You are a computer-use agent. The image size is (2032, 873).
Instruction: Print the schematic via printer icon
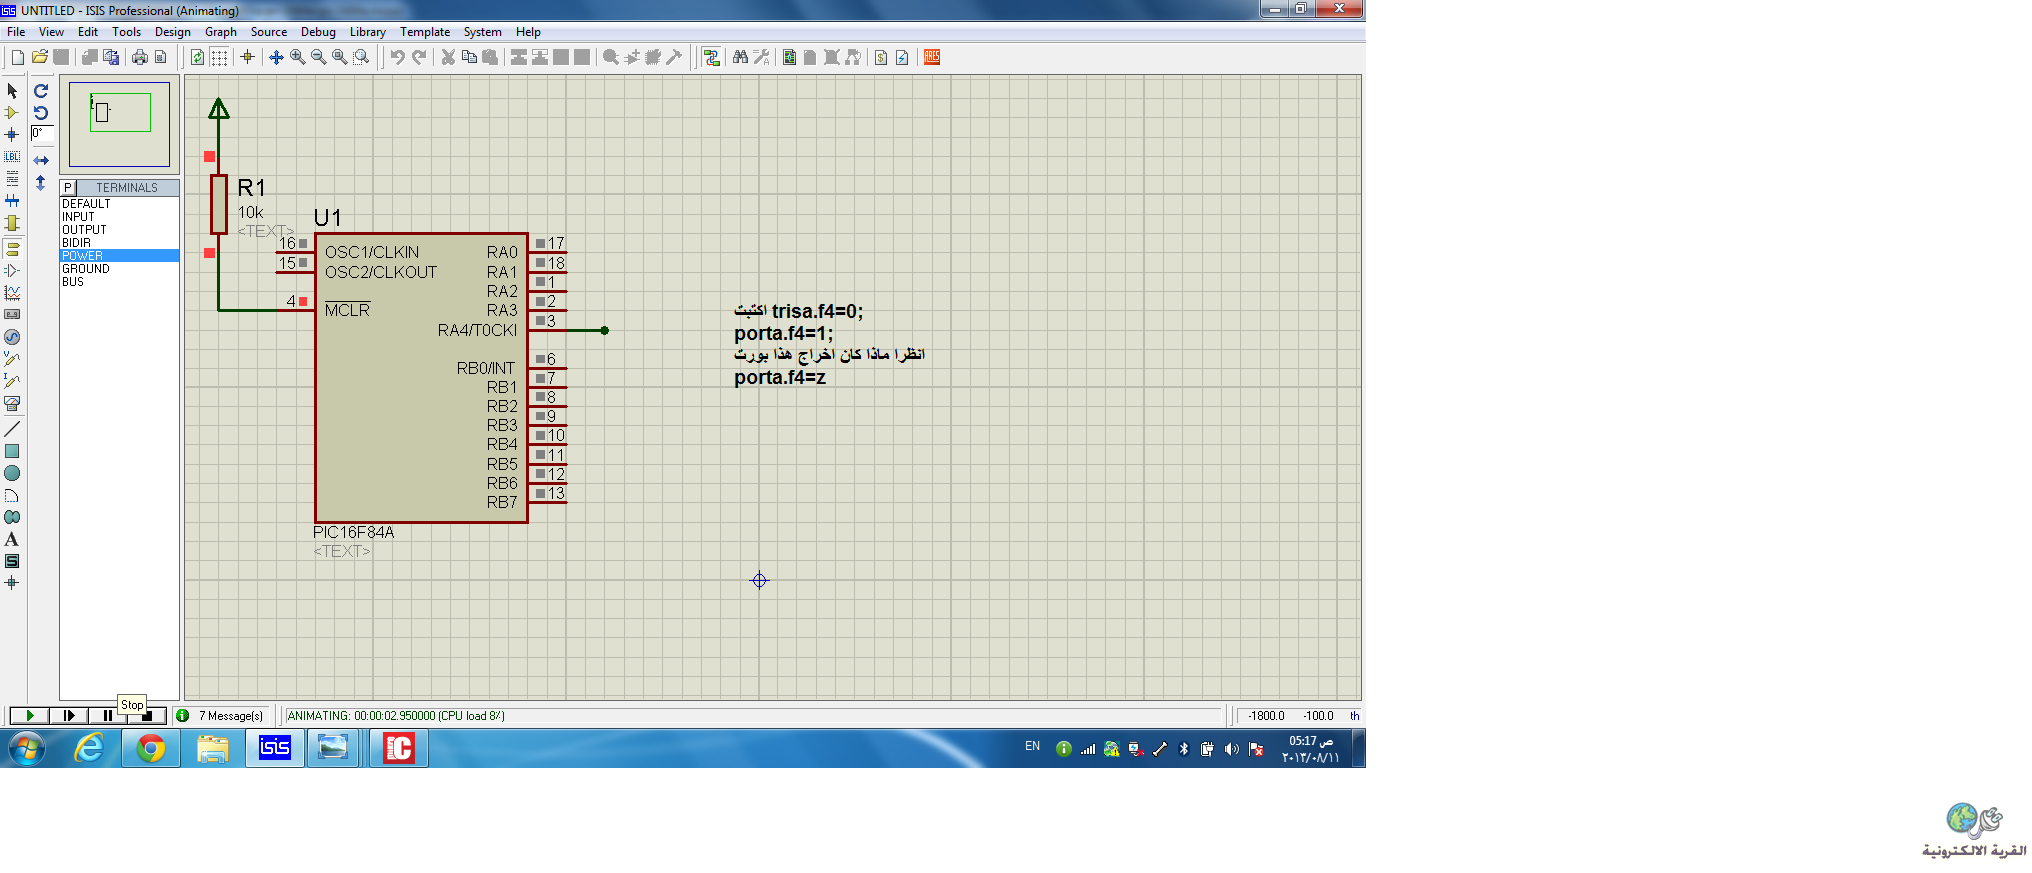[x=140, y=57]
